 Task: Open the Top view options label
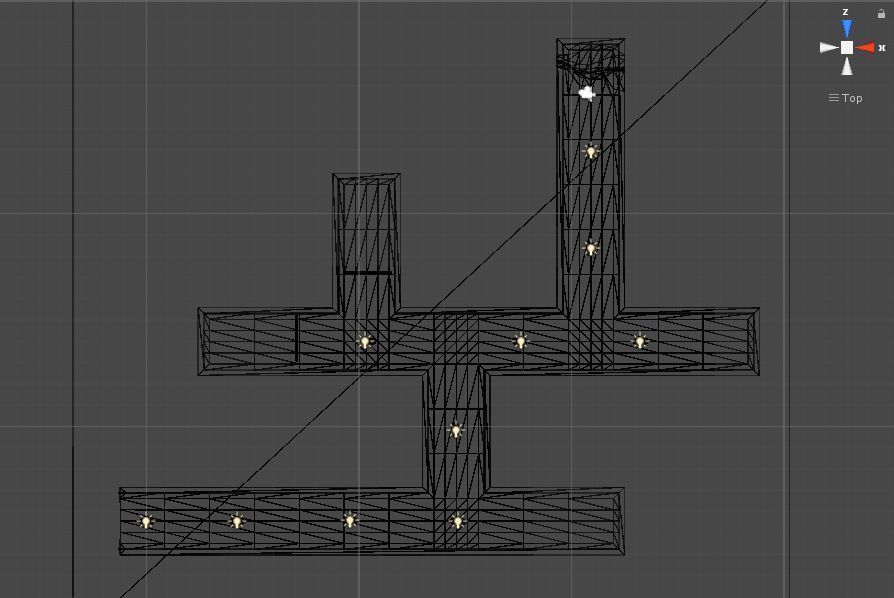pos(846,98)
